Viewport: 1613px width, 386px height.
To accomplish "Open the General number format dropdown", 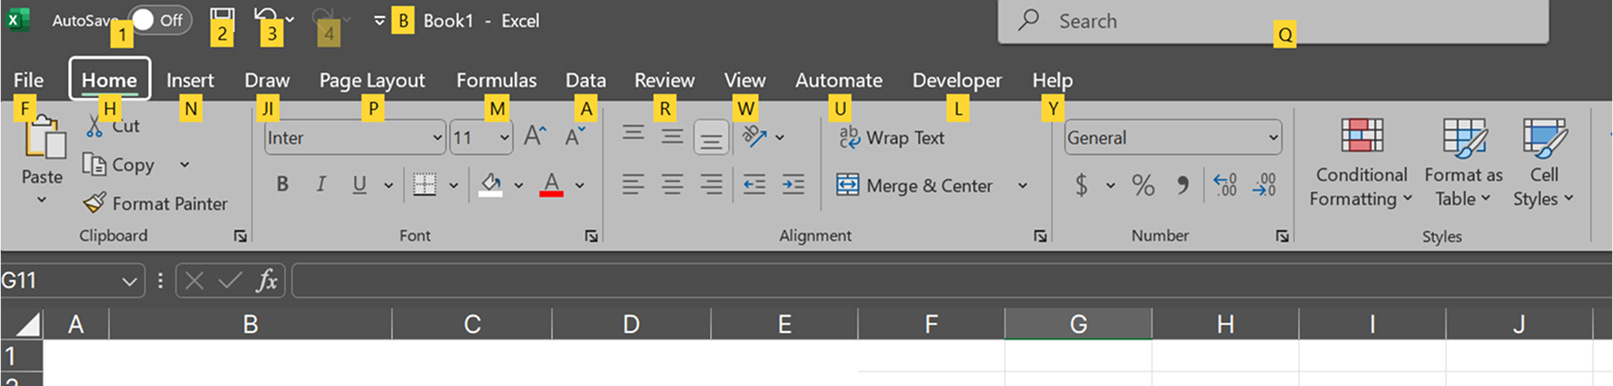I will coord(1273,138).
